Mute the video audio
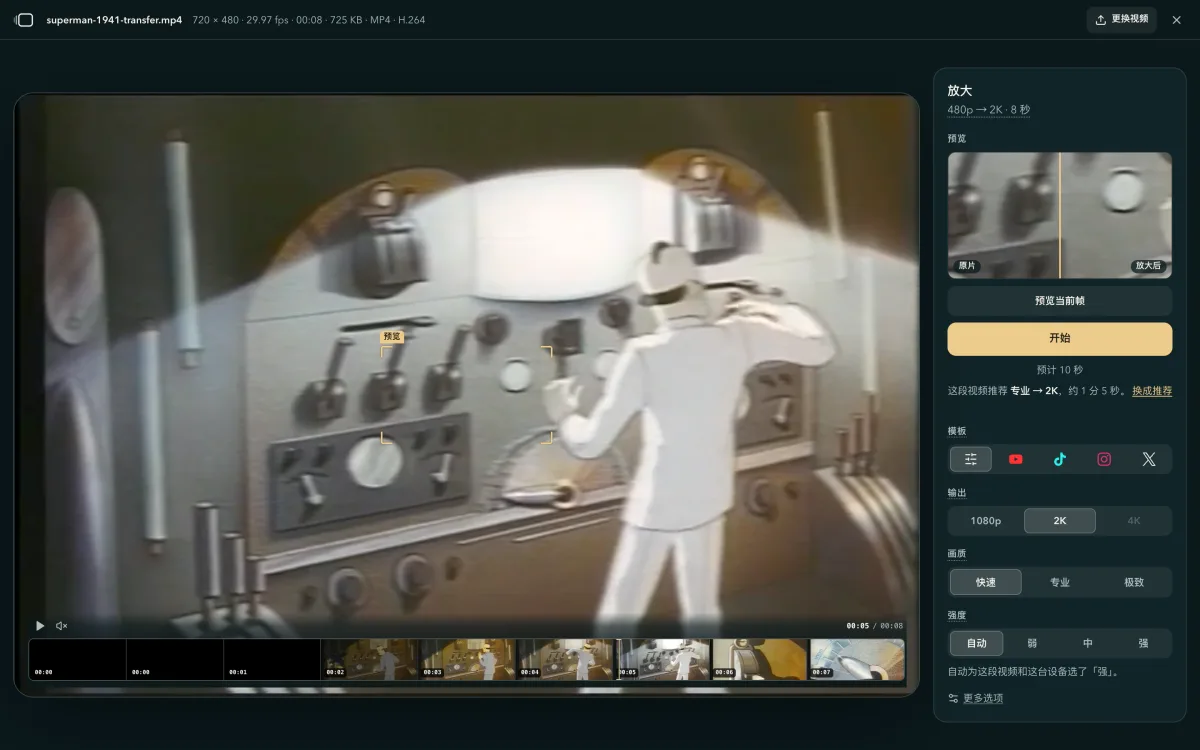 tap(61, 626)
